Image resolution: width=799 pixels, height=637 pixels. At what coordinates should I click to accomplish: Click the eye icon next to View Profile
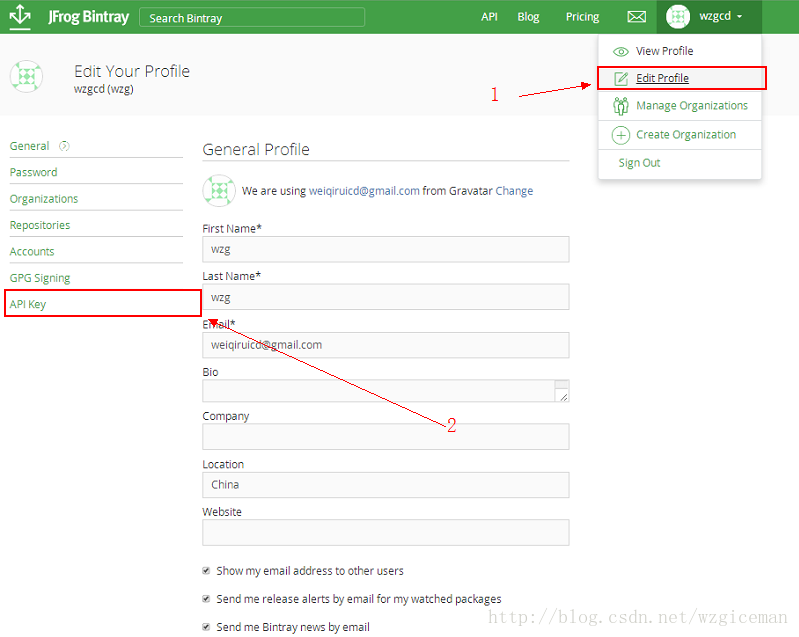click(x=621, y=51)
